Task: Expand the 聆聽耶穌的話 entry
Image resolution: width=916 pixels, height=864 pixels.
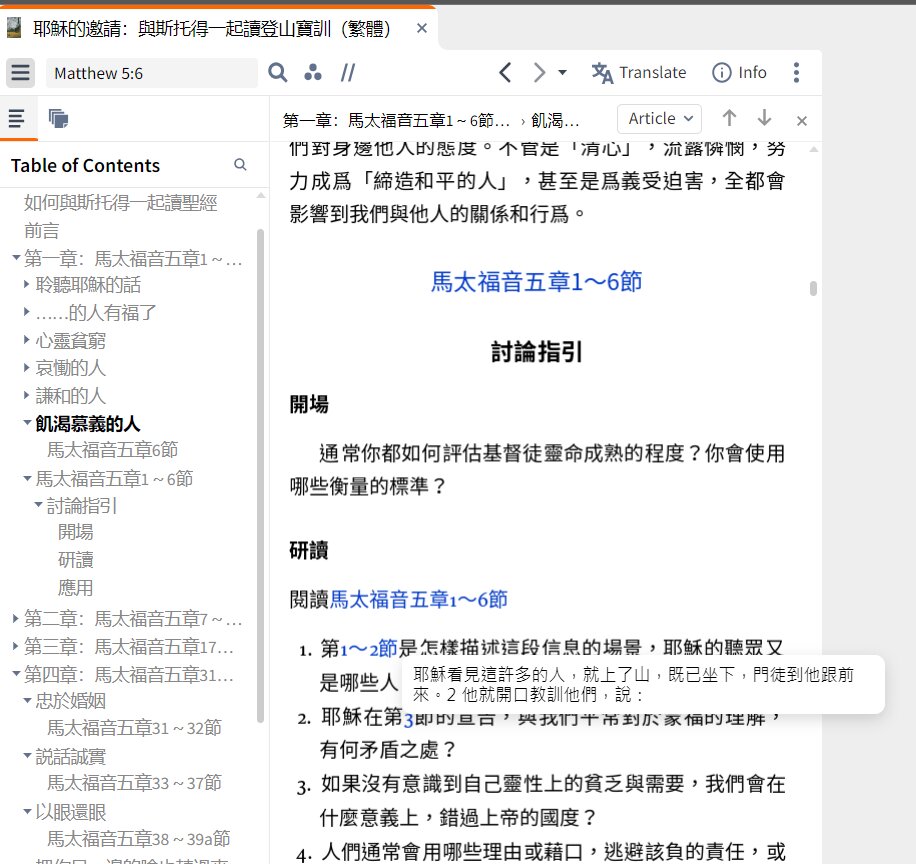Action: (26, 284)
